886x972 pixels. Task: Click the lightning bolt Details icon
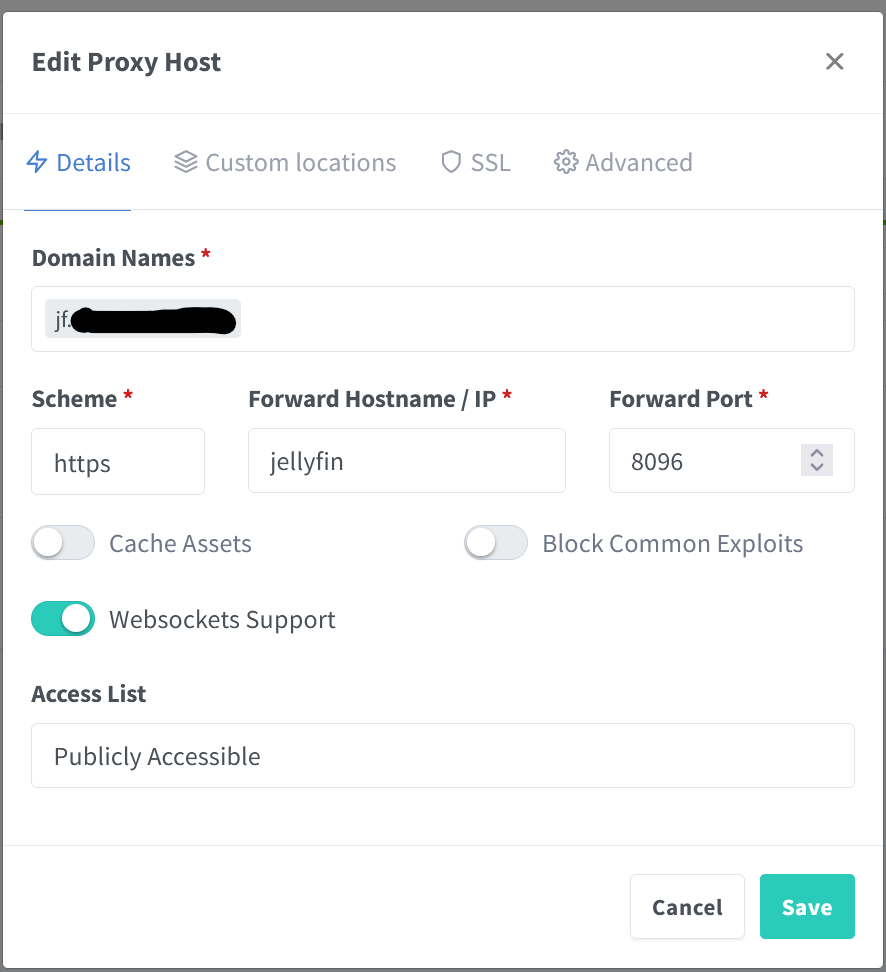tap(37, 162)
